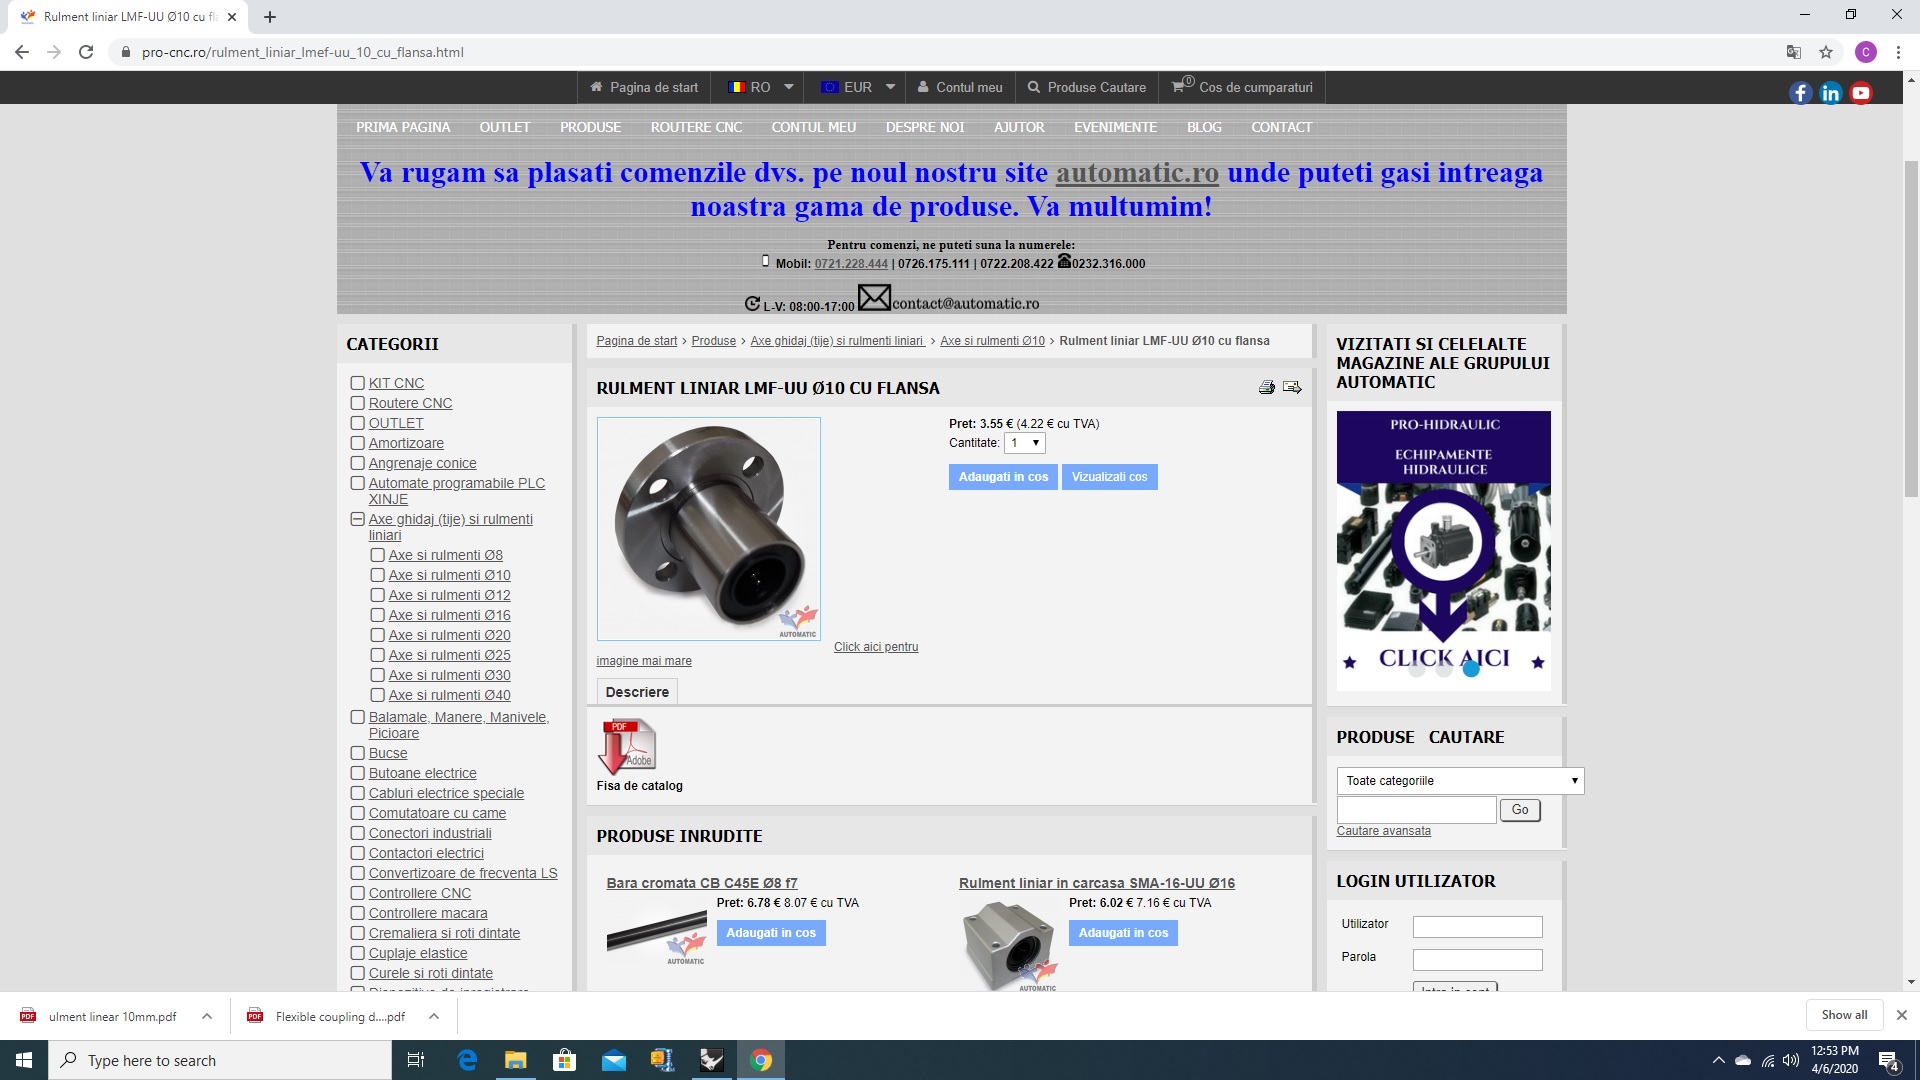Screen dimensions: 1920x1080
Task: Open the Cantitate quantity dropdown
Action: tap(1025, 443)
